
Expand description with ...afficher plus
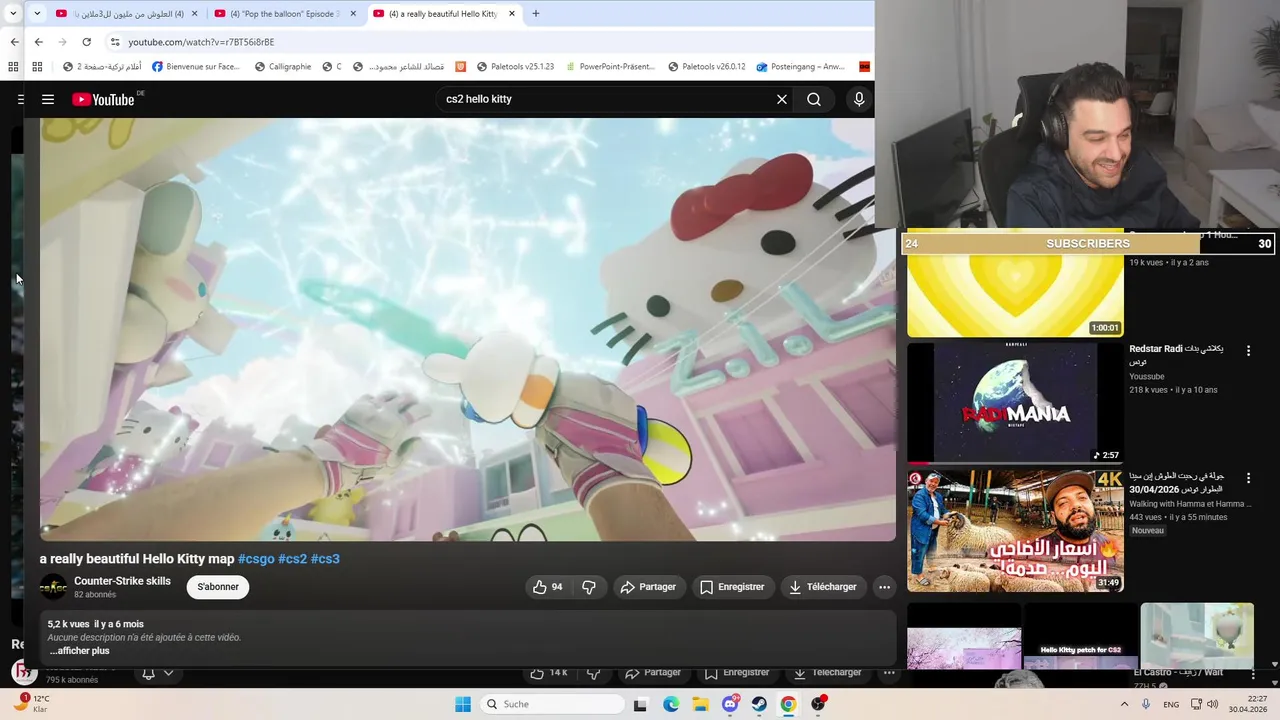click(x=79, y=651)
